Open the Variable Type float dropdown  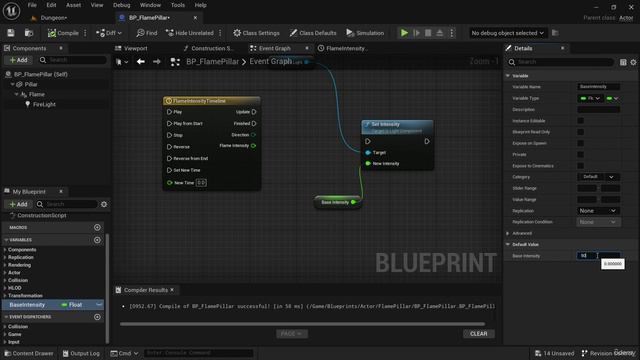coord(590,98)
